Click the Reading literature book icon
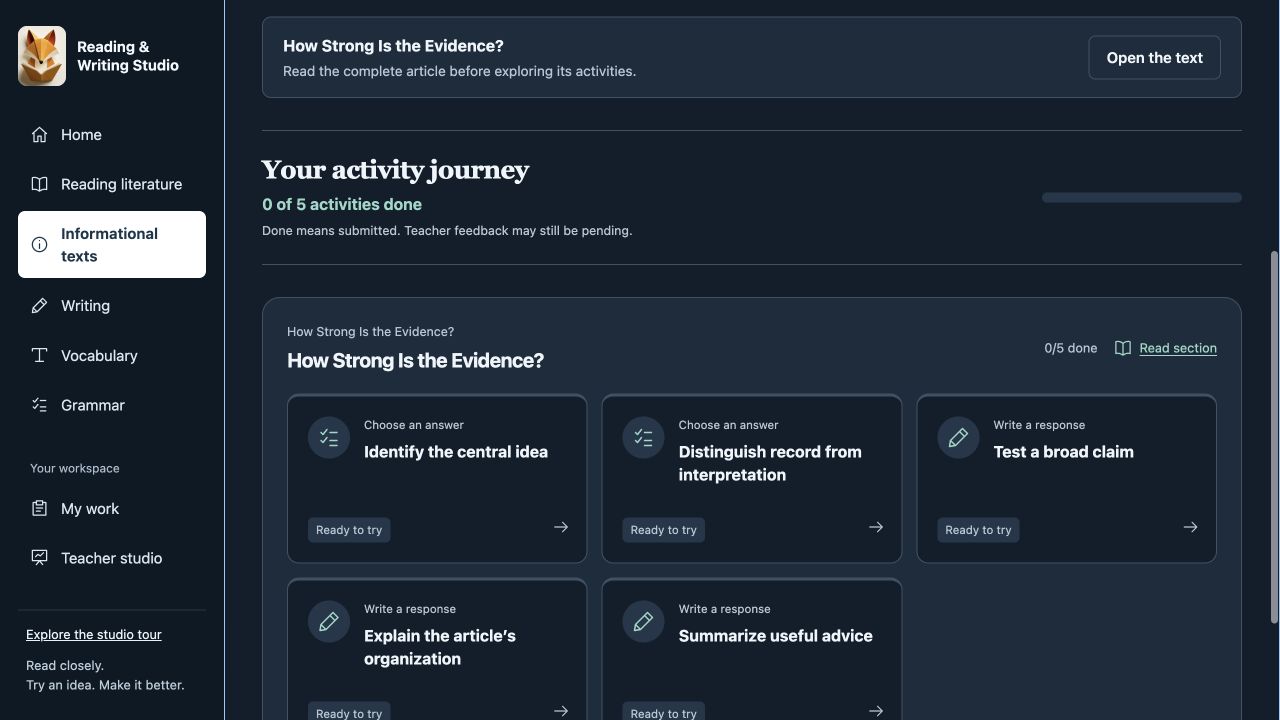1280x720 pixels. 39,184
